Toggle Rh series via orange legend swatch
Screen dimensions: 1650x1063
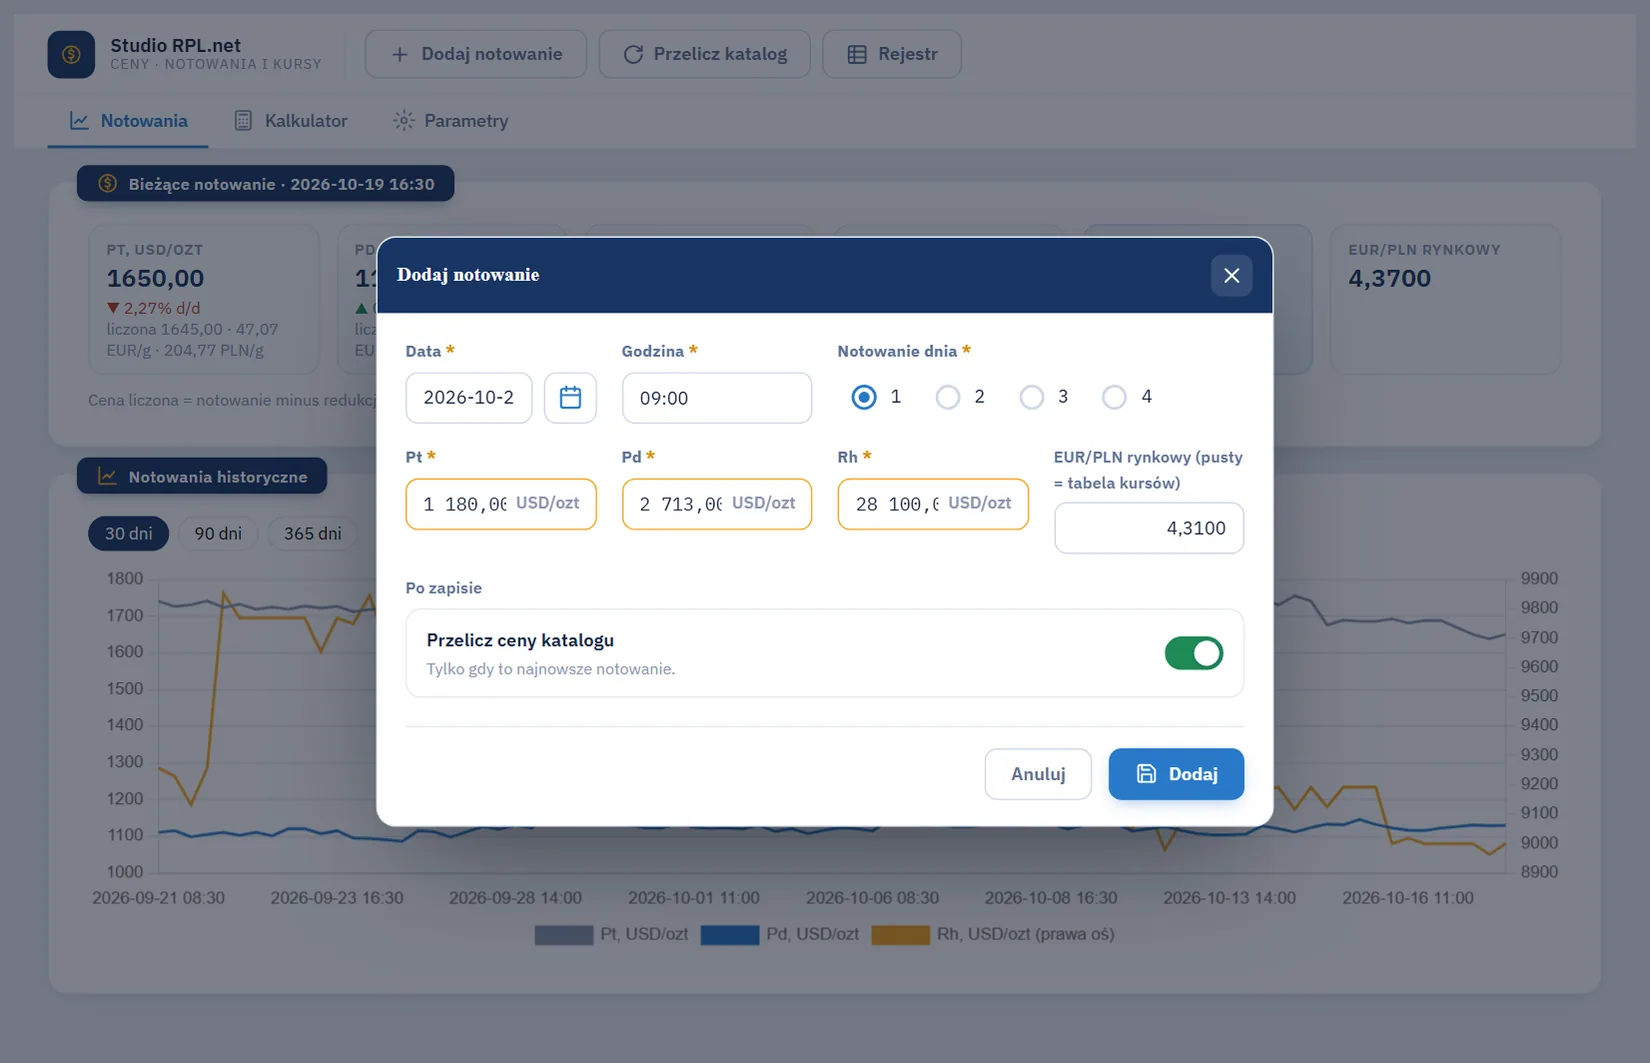click(900, 935)
